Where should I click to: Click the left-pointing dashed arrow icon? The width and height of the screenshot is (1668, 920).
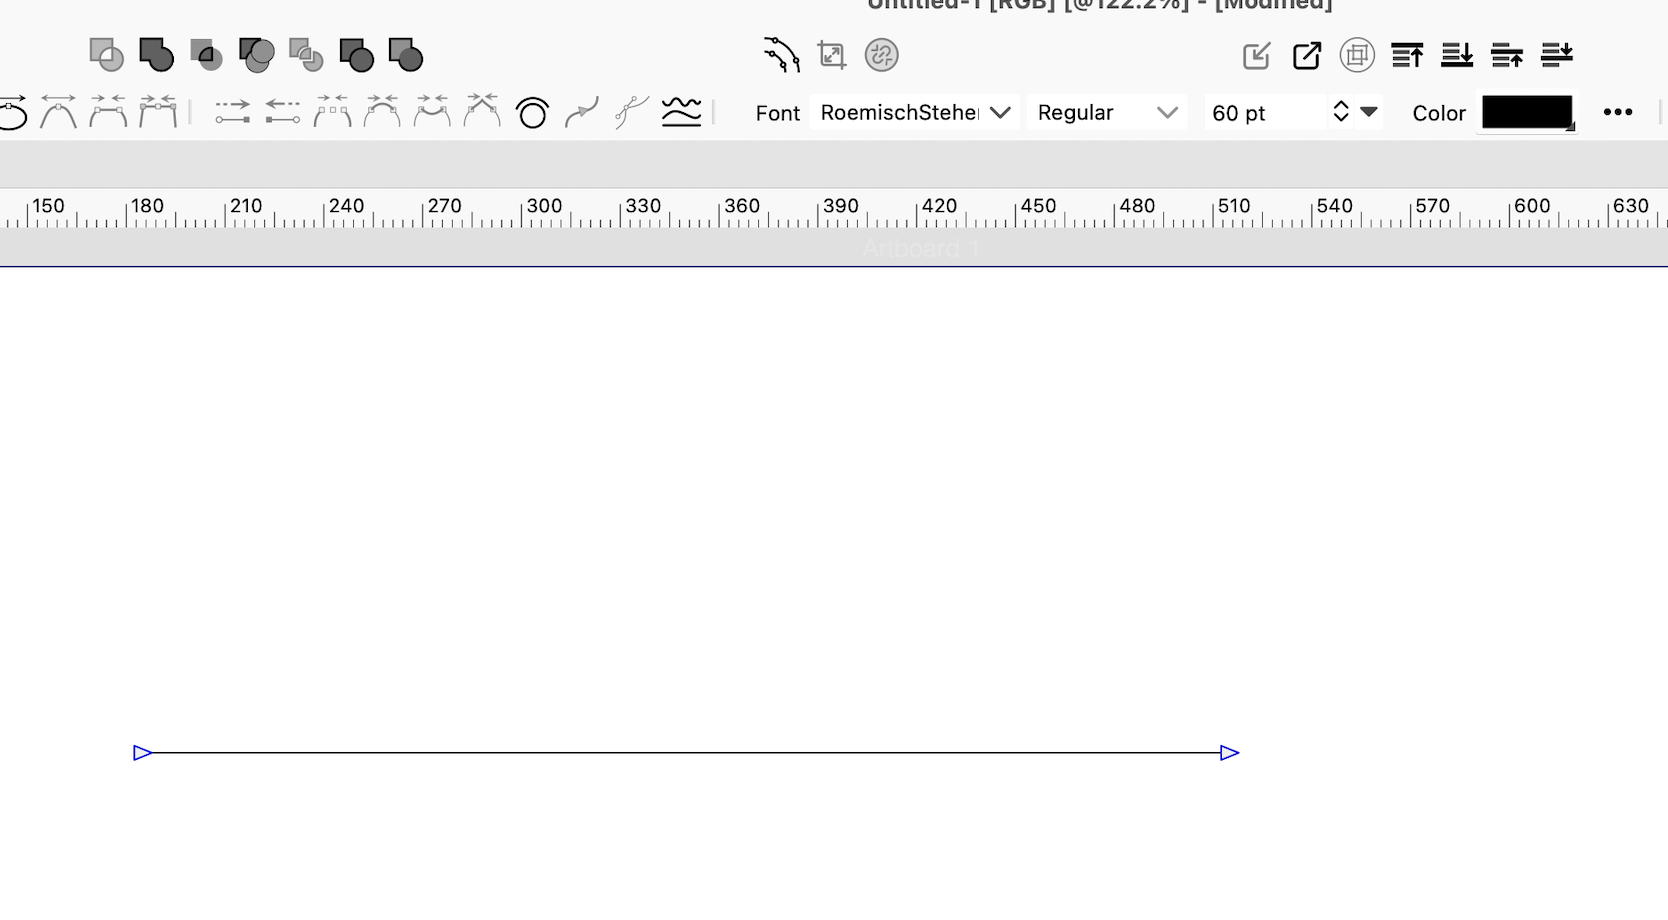click(282, 112)
